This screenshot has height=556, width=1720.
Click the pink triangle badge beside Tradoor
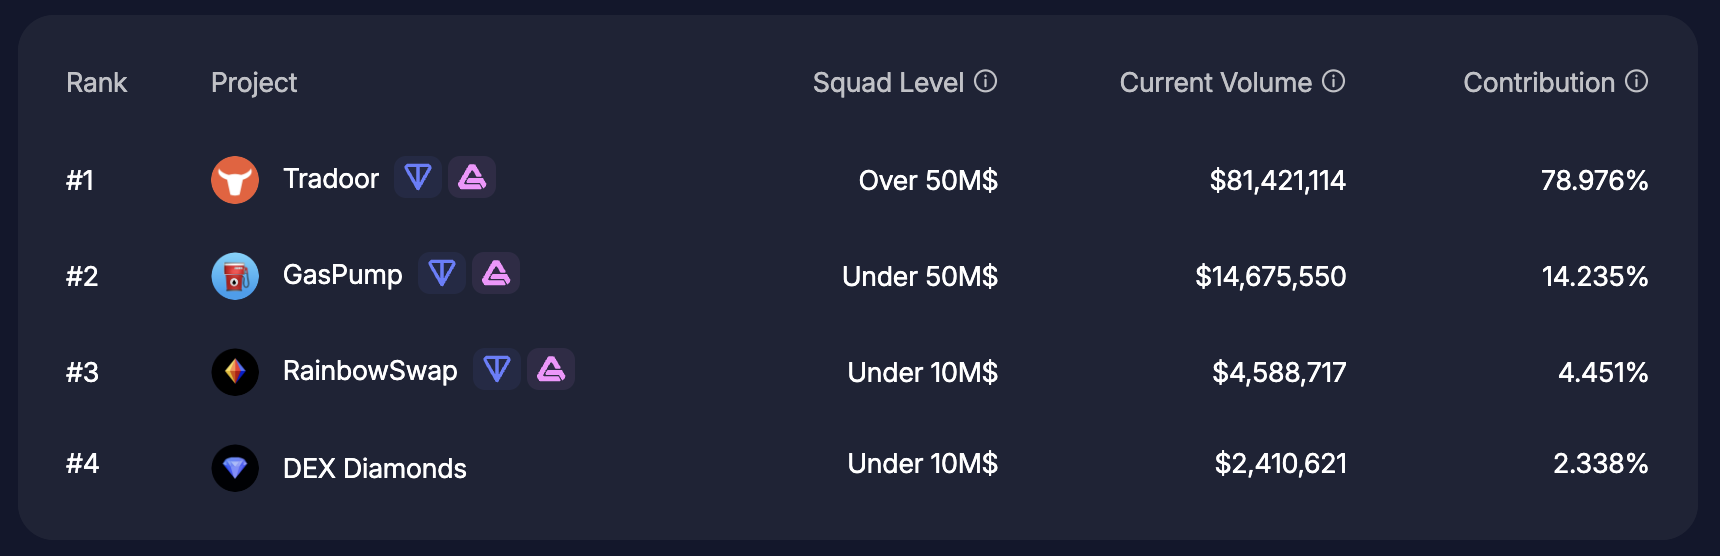point(472,178)
